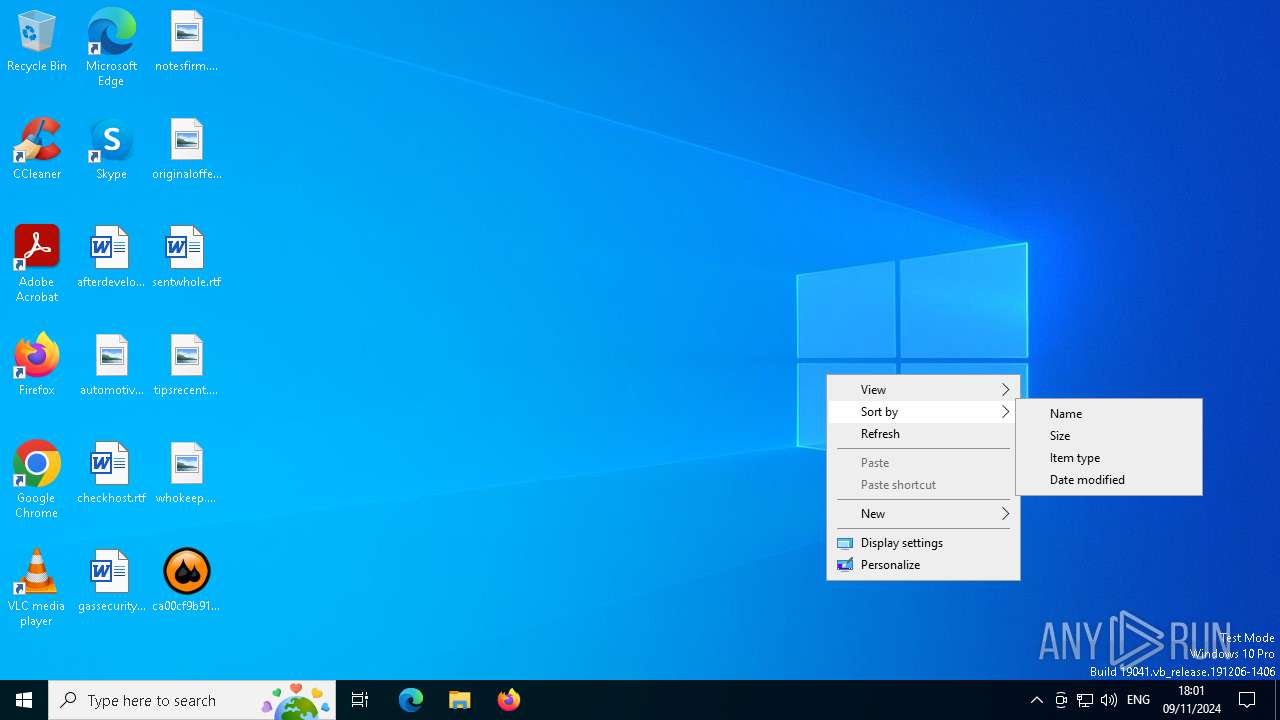The width and height of the screenshot is (1280, 720).
Task: Open the Meet Now tray icon
Action: coord(1061,700)
